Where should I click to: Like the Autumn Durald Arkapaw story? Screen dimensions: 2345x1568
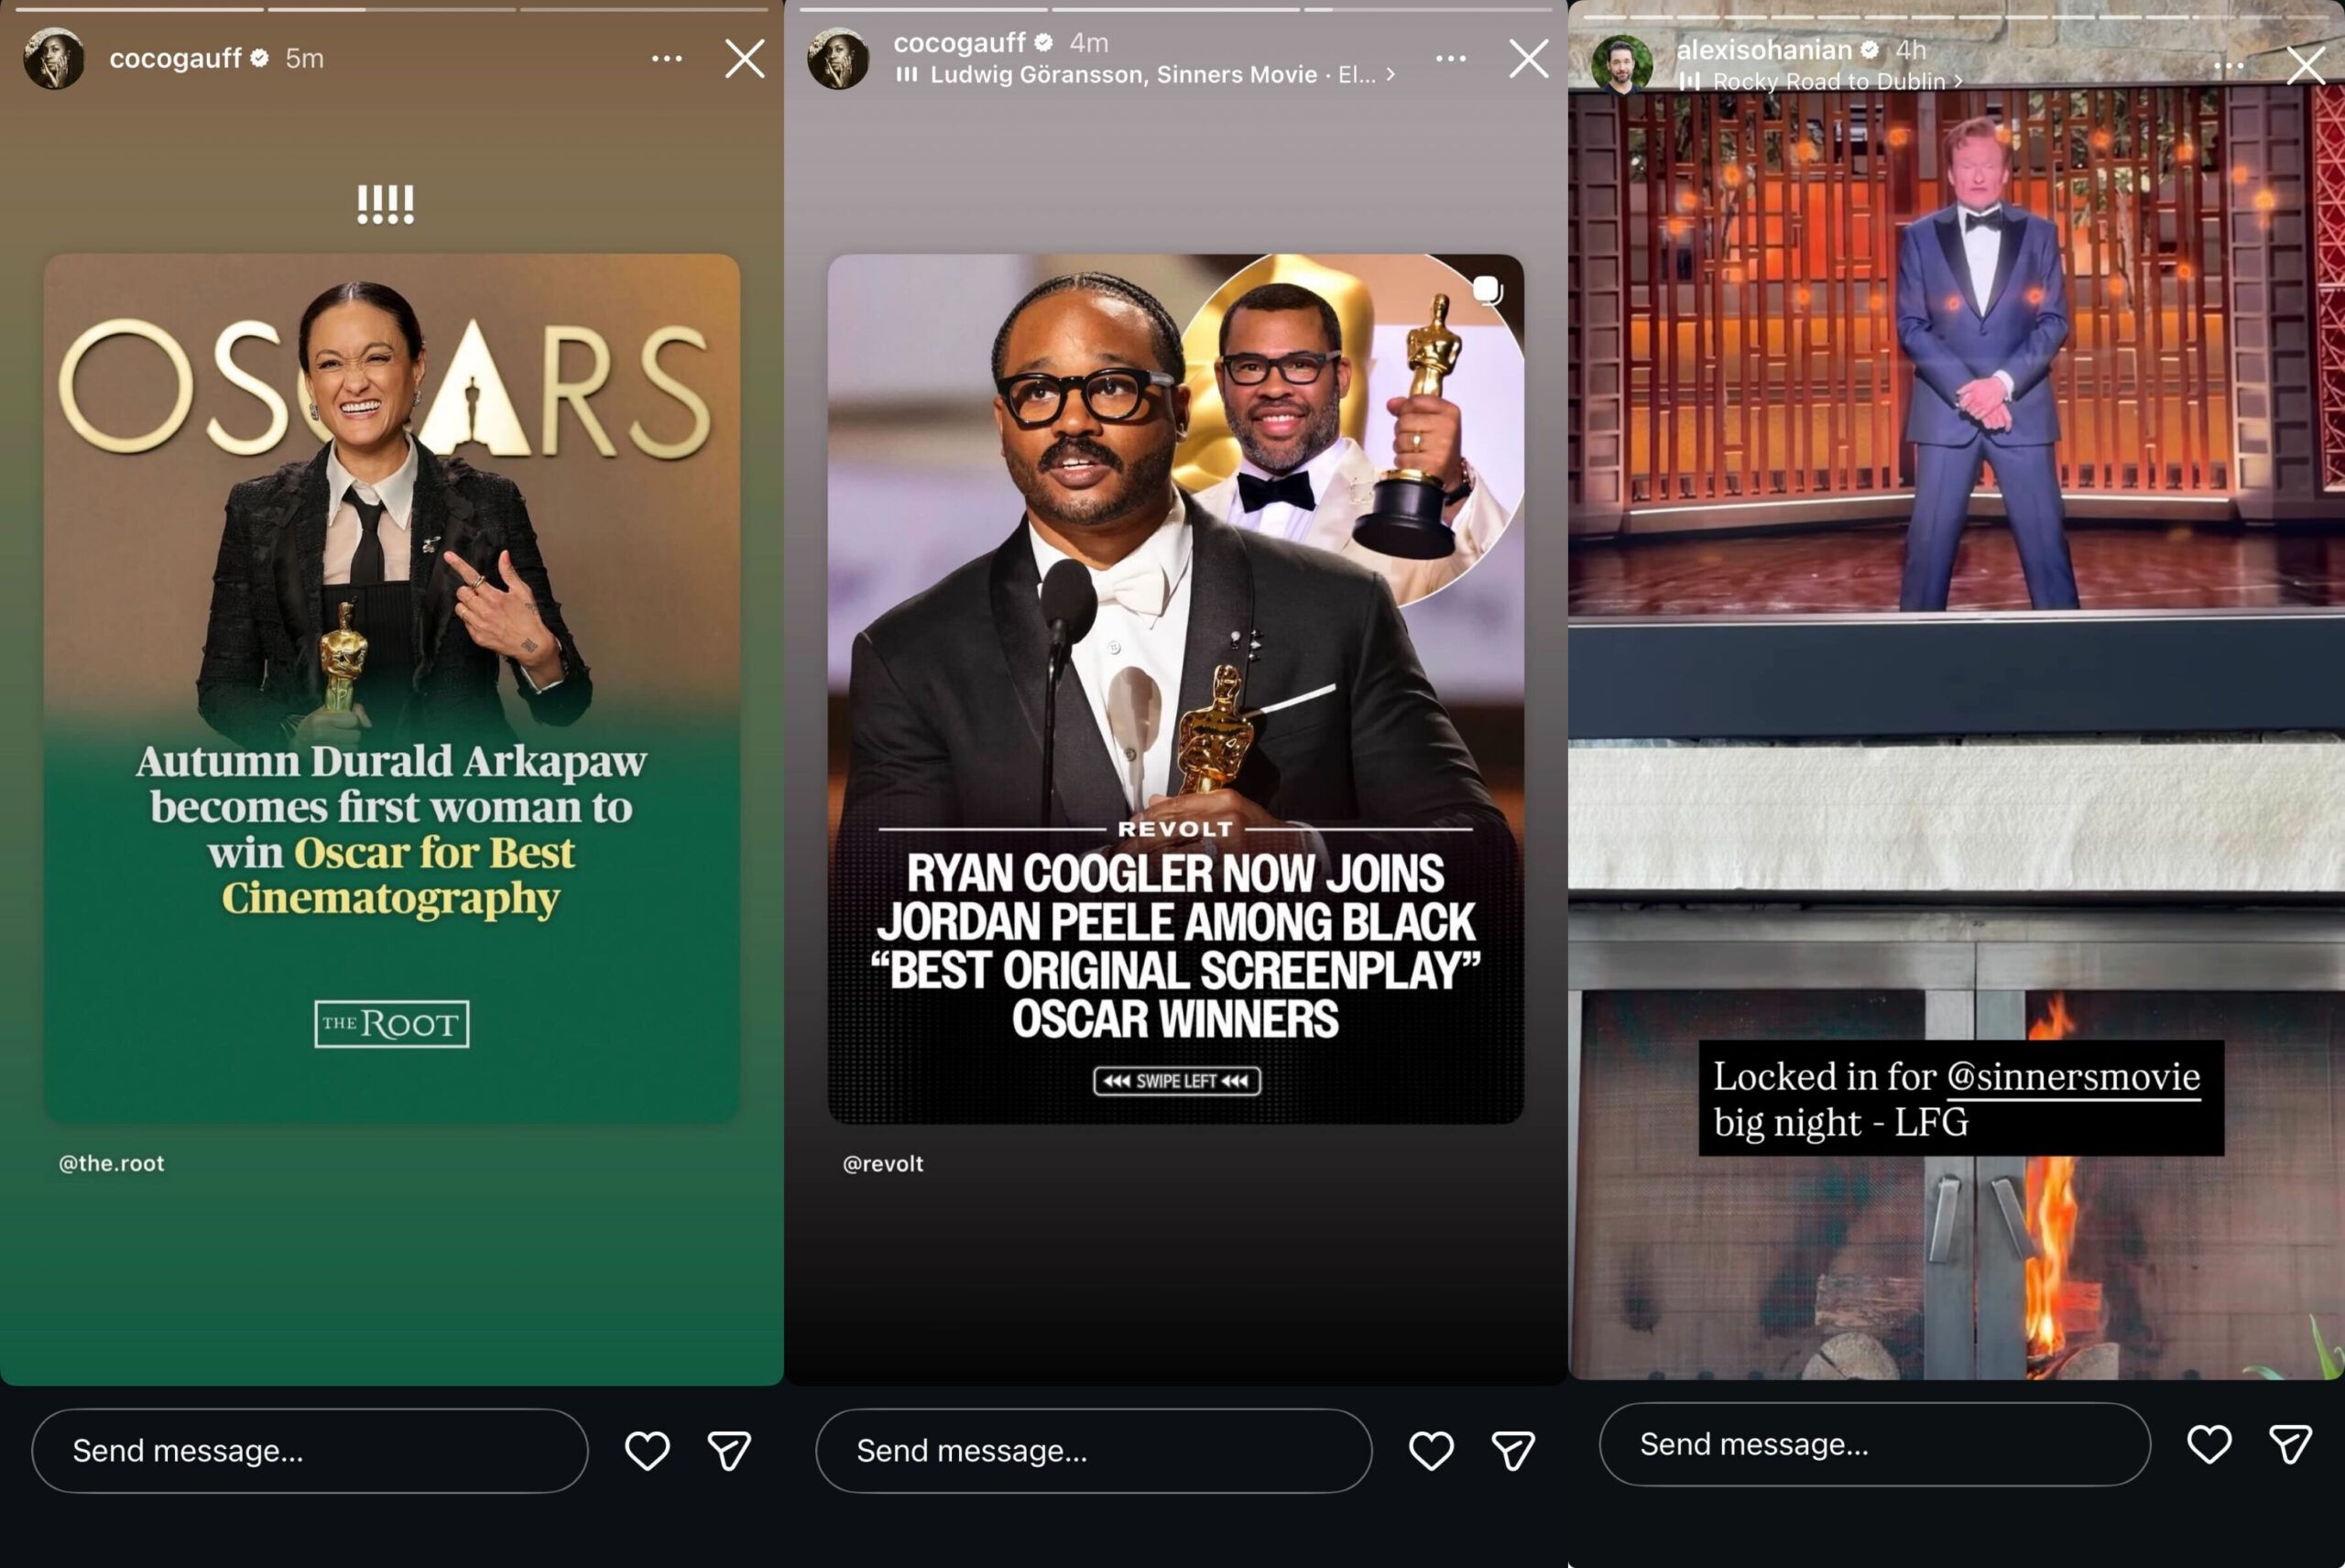pyautogui.click(x=647, y=1451)
